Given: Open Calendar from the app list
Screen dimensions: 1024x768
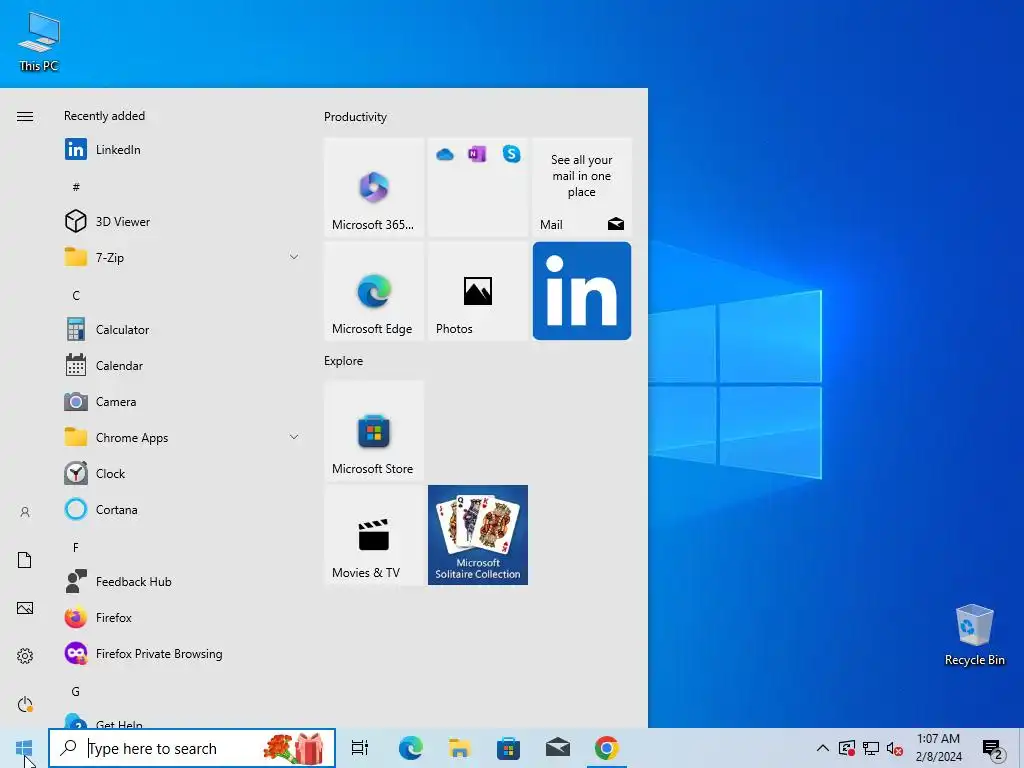Looking at the screenshot, I should (180, 366).
